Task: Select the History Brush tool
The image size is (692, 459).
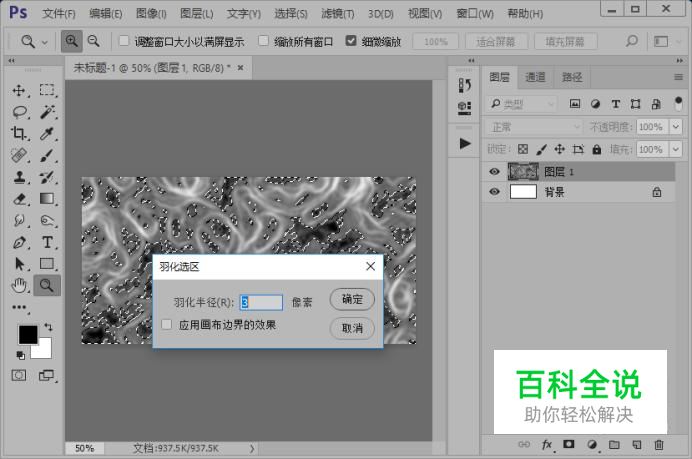Action: (x=47, y=177)
